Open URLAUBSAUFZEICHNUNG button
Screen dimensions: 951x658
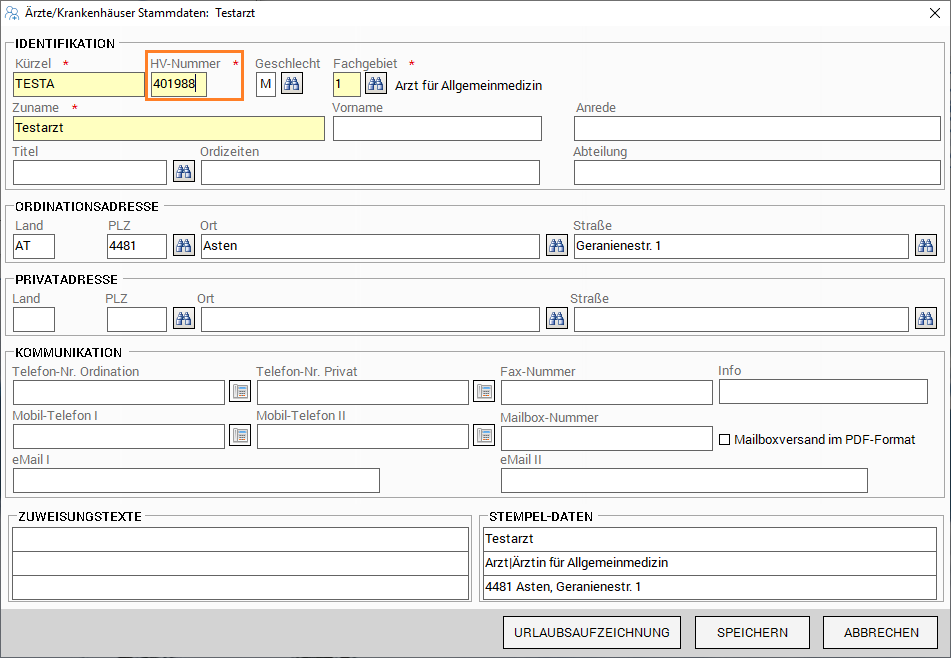[x=592, y=632]
